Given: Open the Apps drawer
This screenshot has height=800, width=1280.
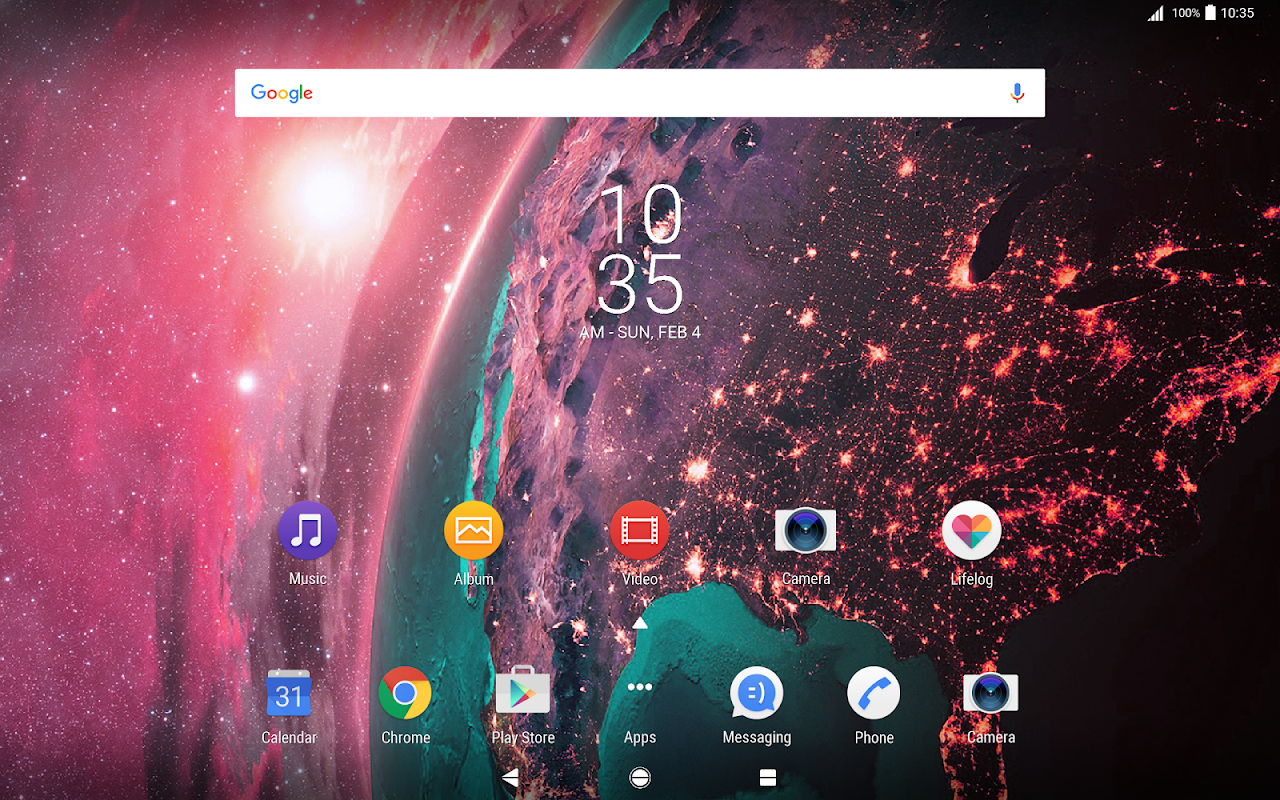Looking at the screenshot, I should [x=640, y=687].
